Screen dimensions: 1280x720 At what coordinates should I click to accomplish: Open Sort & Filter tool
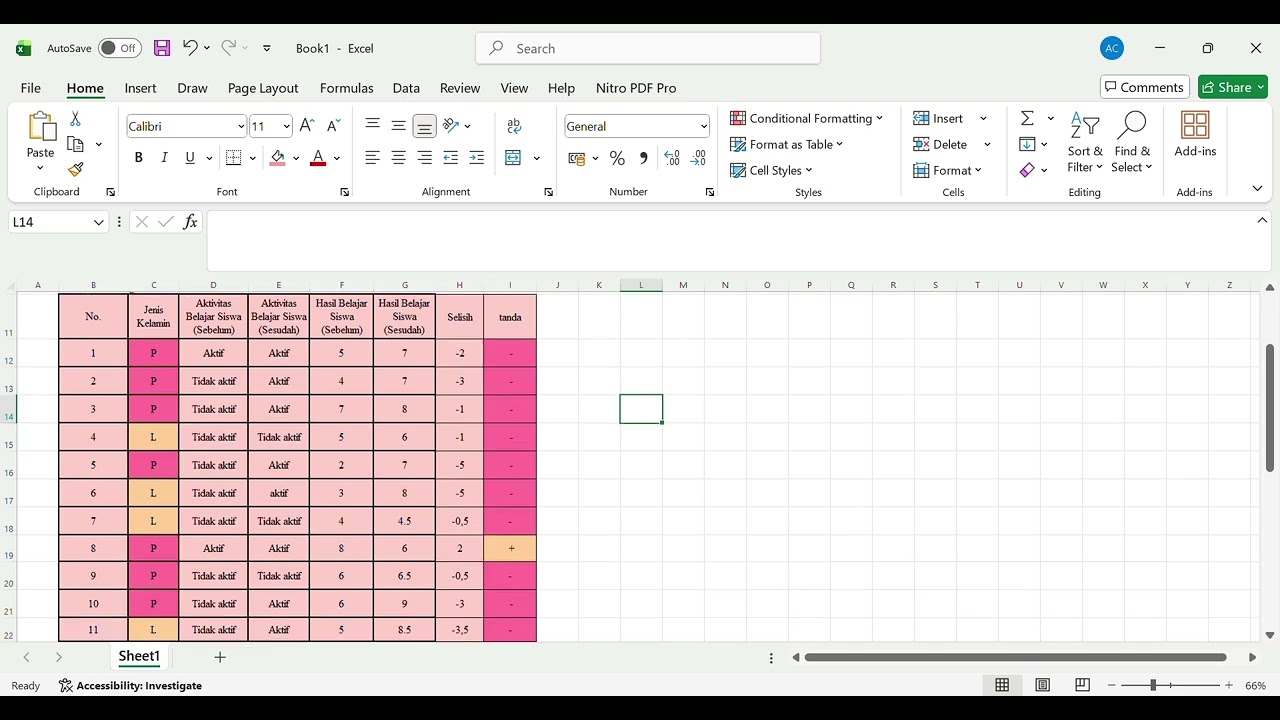click(x=1085, y=143)
